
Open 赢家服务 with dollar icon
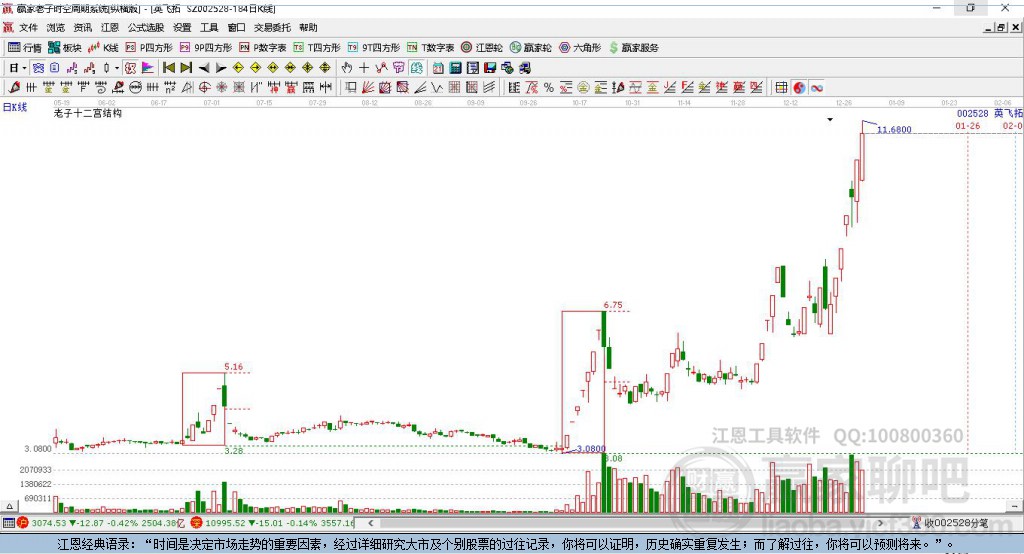(633, 48)
